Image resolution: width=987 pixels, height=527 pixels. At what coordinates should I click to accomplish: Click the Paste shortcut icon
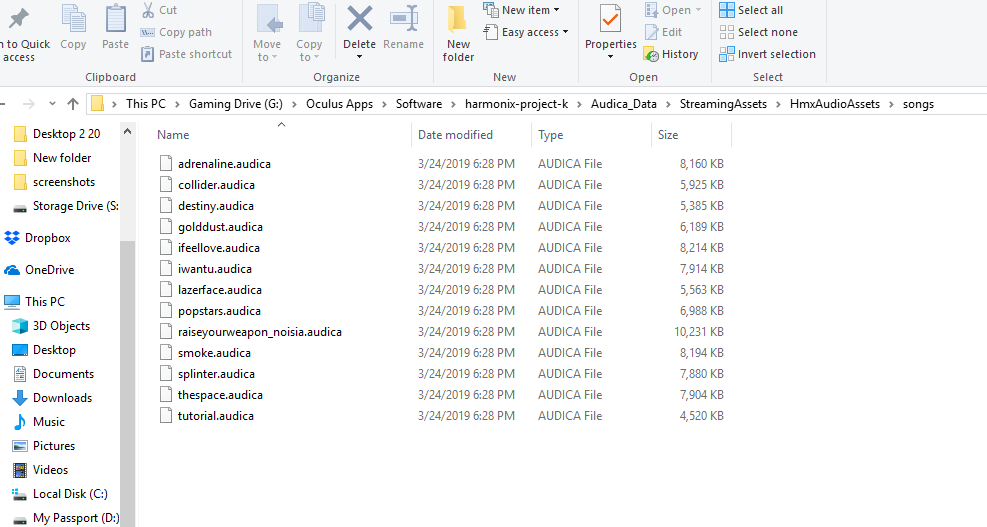click(147, 54)
